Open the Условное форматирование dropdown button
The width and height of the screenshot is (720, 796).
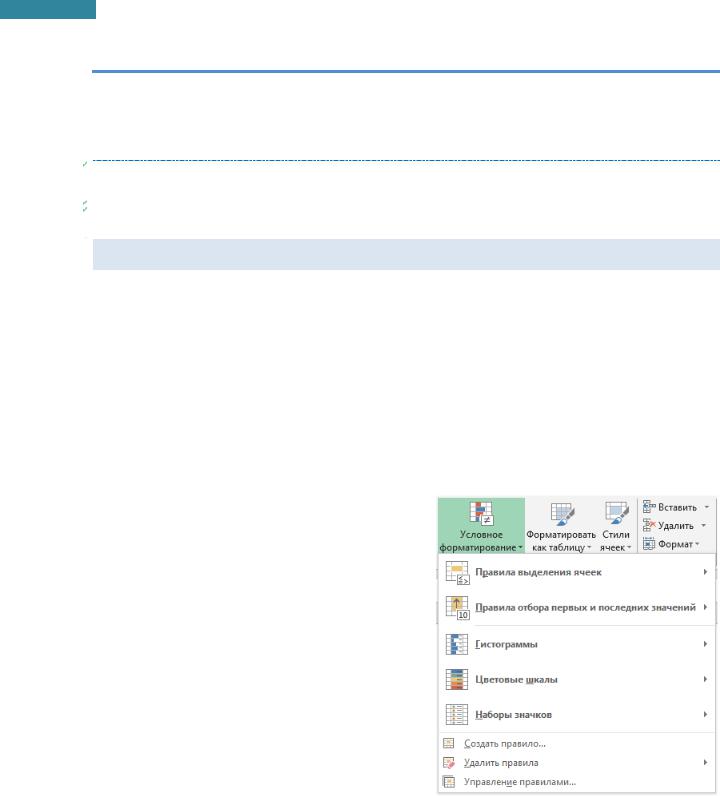coord(481,525)
